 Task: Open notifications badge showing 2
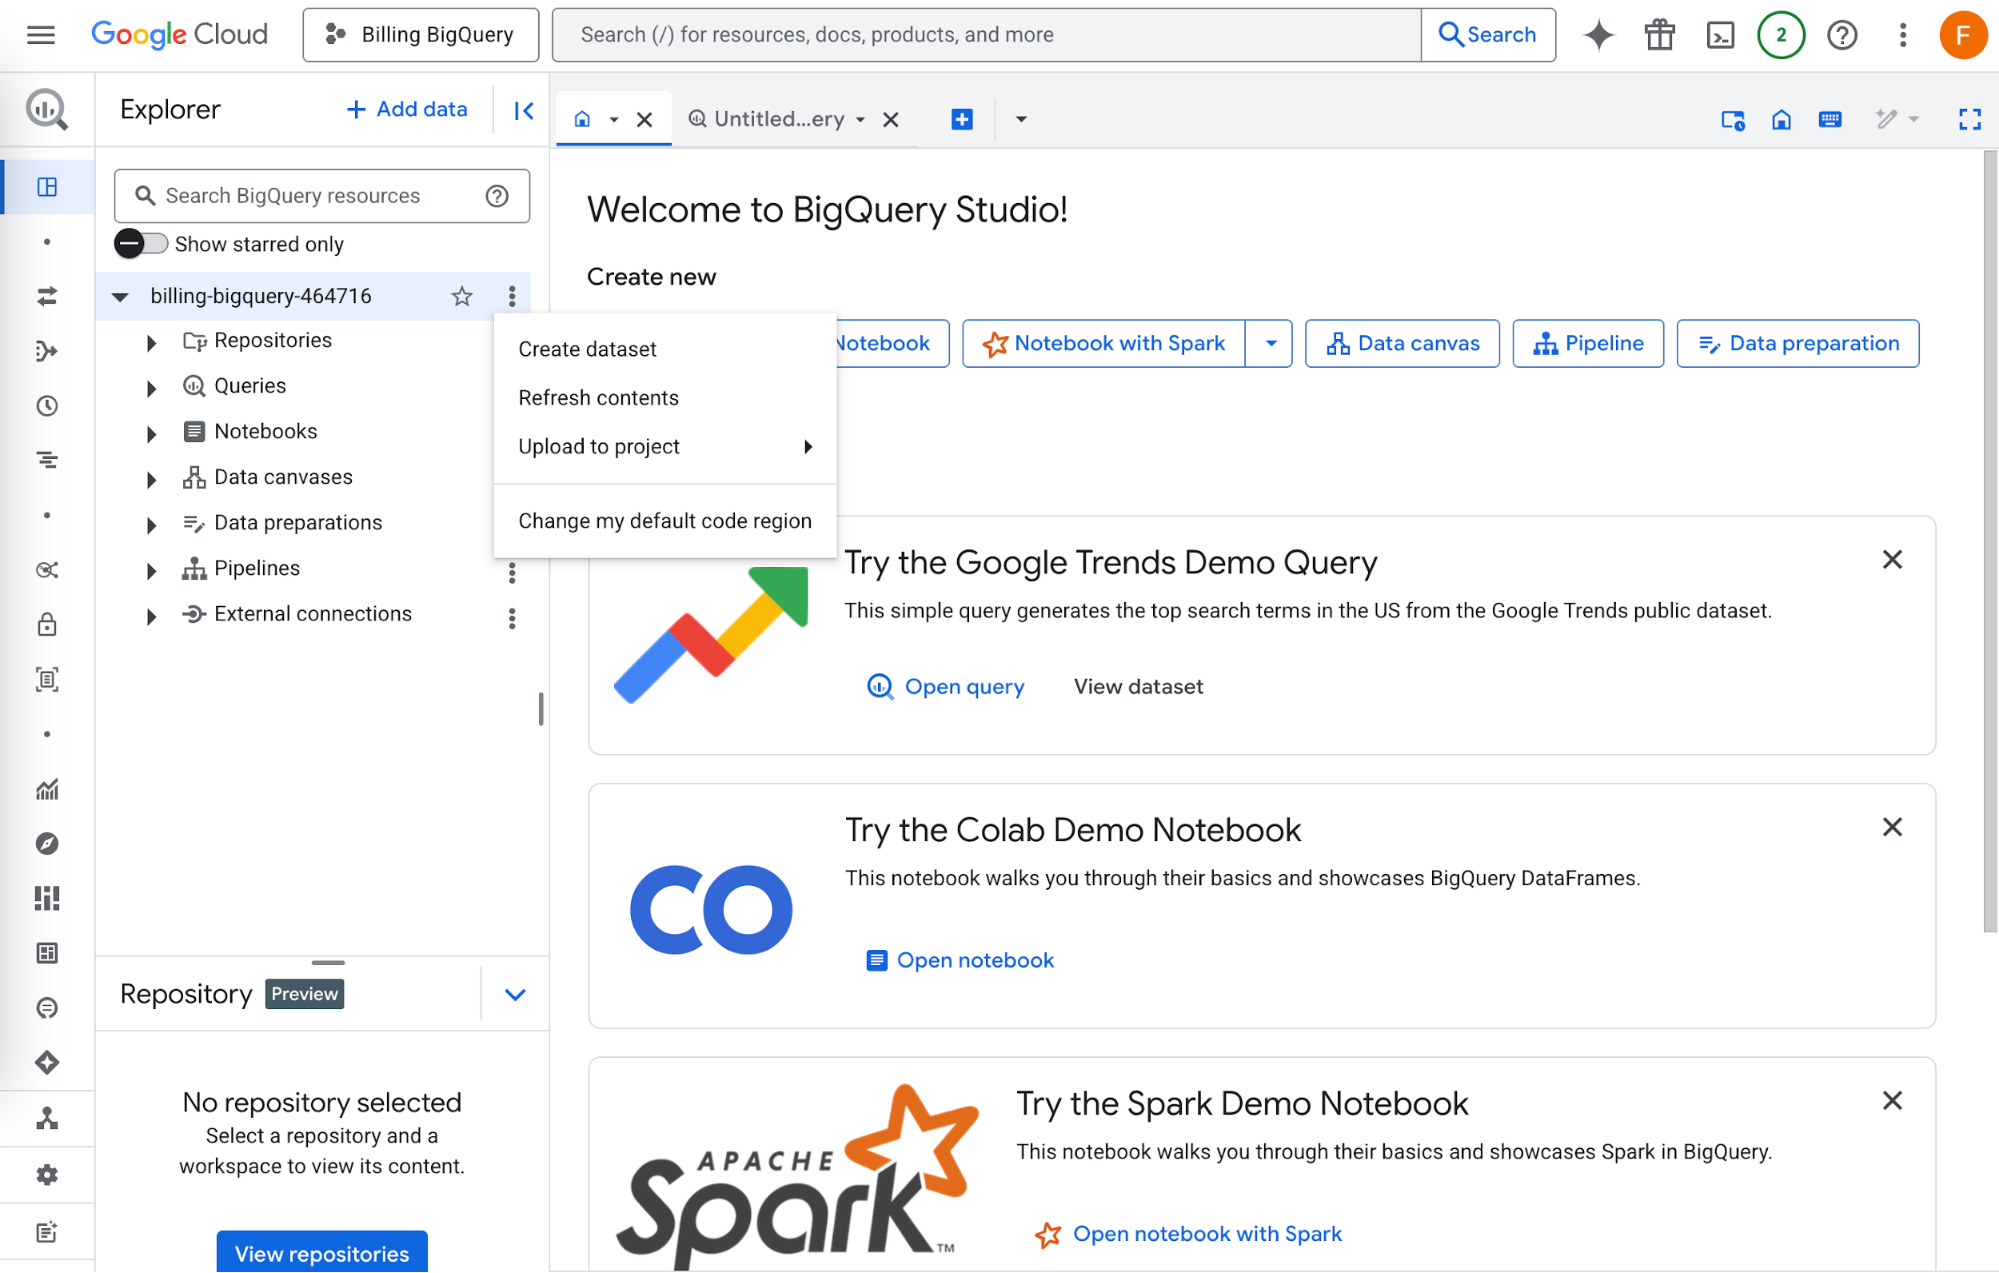pos(1781,35)
